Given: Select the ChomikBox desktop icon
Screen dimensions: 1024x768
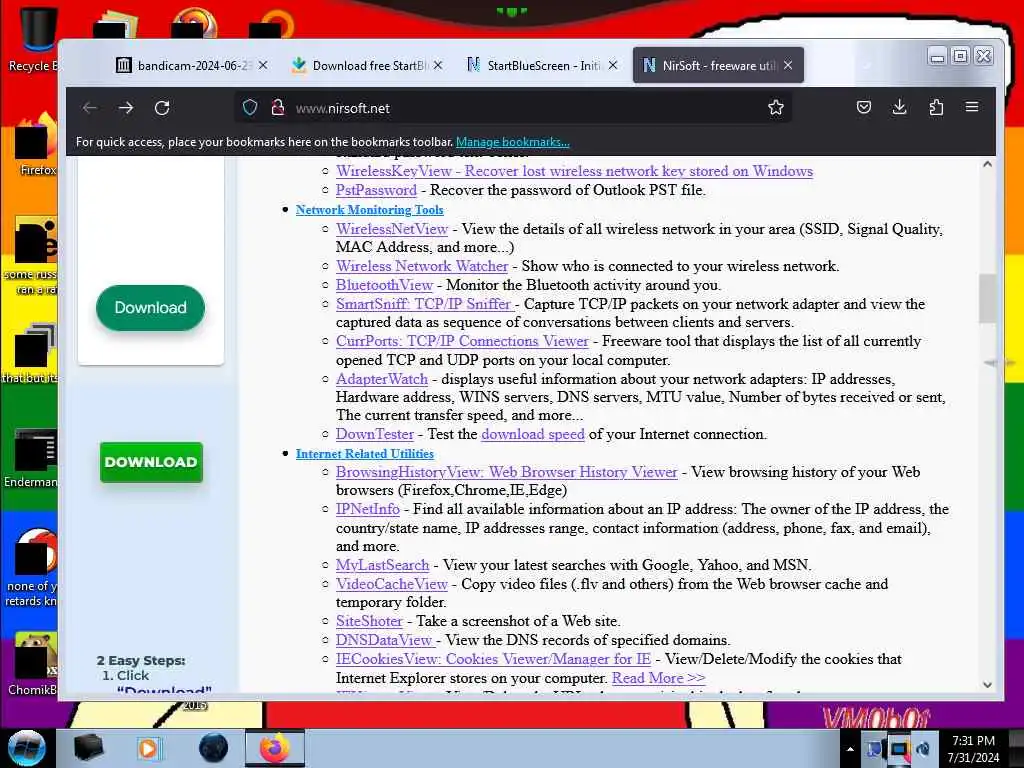Looking at the screenshot, I should click(34, 663).
